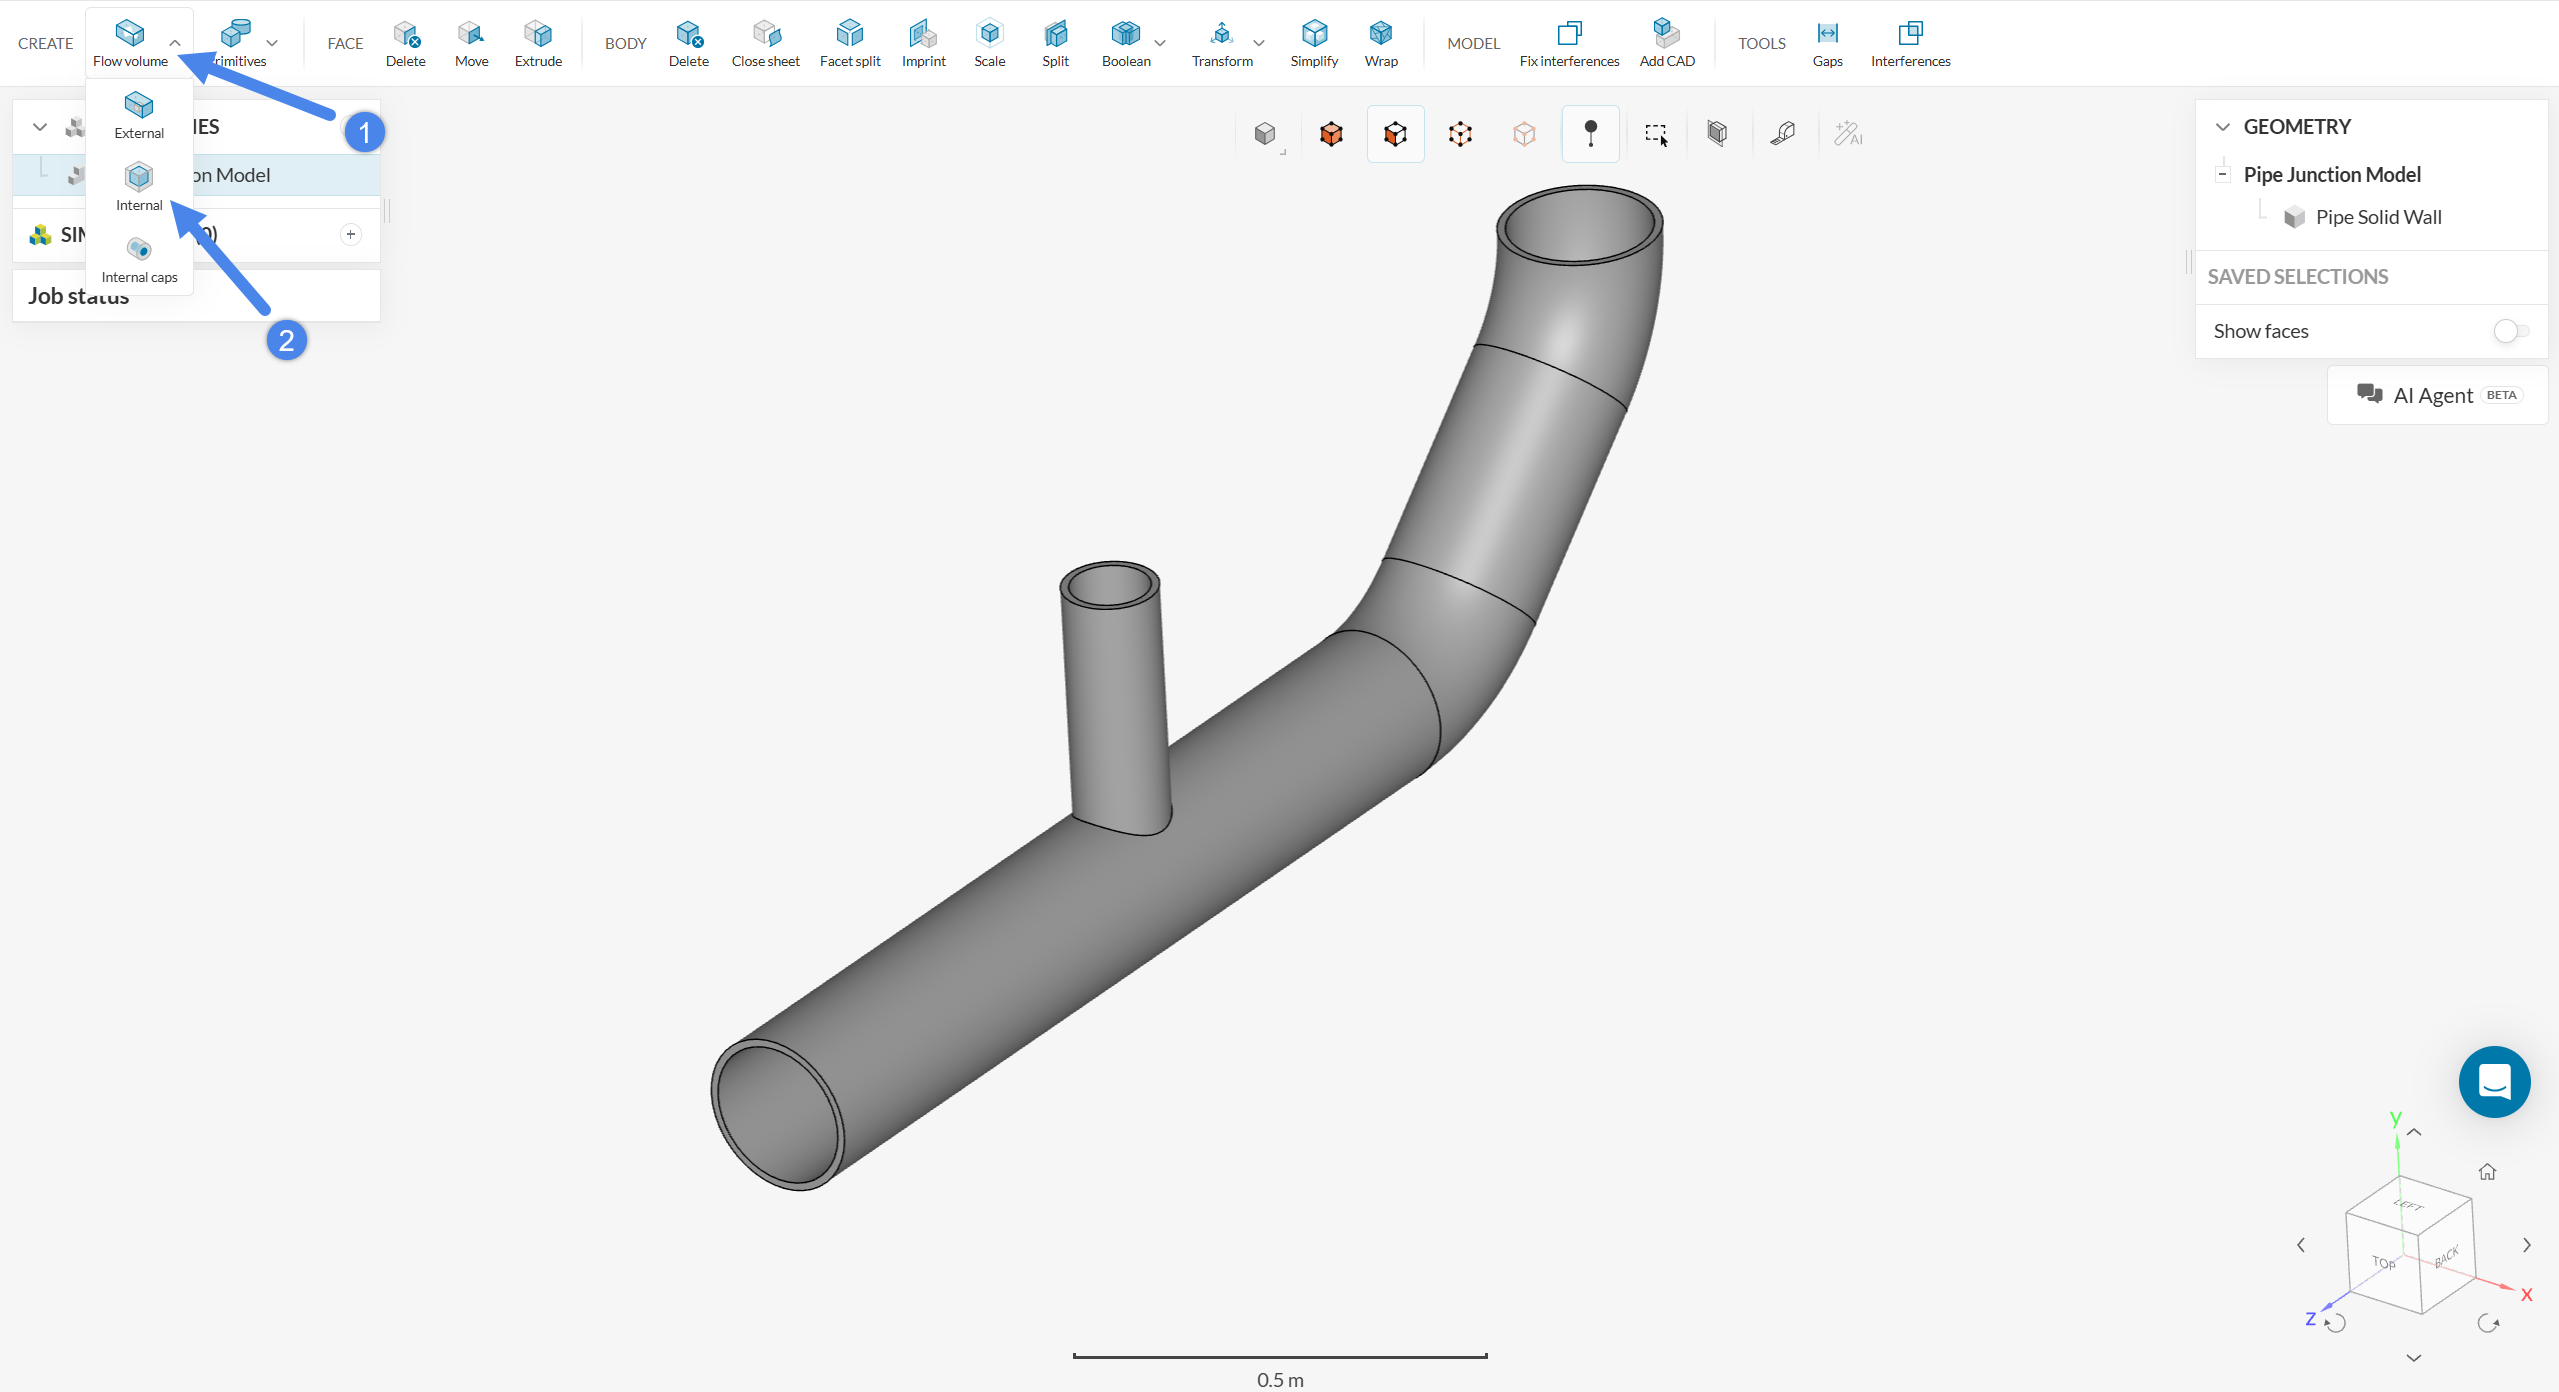This screenshot has width=2559, height=1392.
Task: Choose Internal caps from dropdown
Action: (x=139, y=259)
